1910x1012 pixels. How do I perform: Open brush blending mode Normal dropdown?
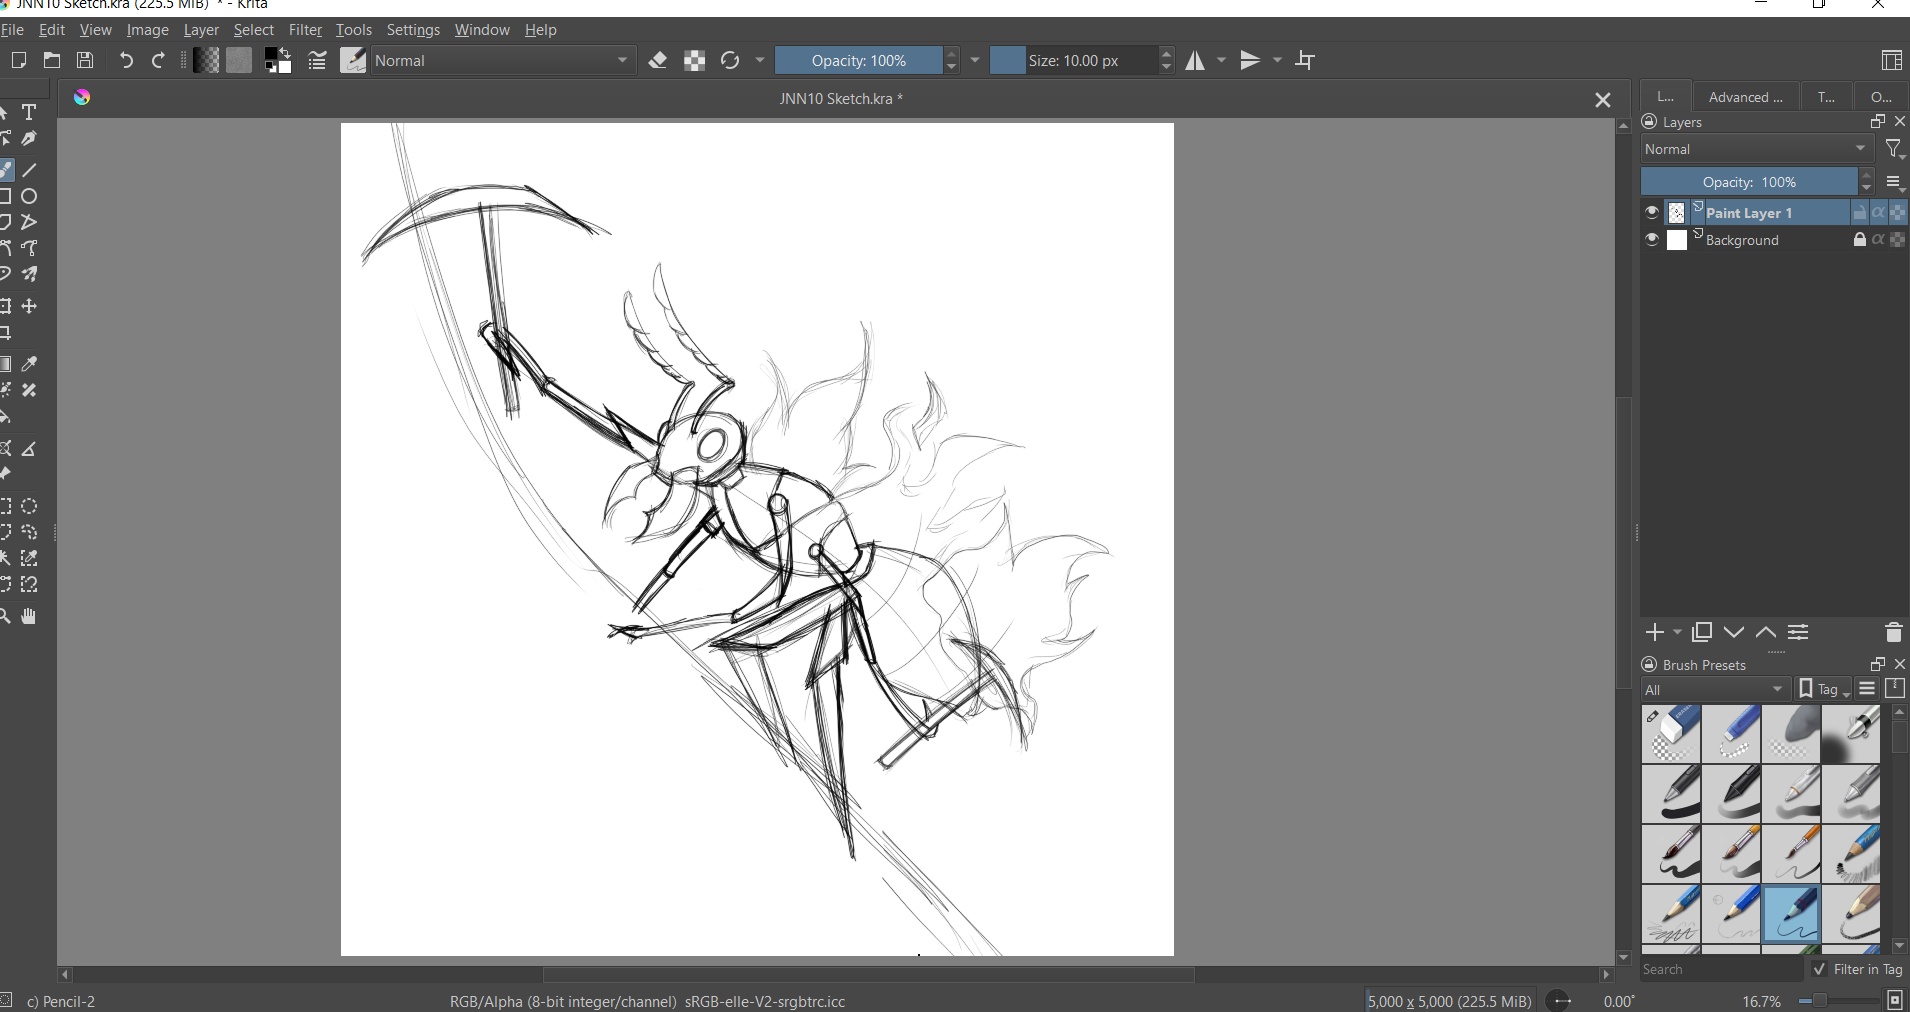pyautogui.click(x=503, y=61)
